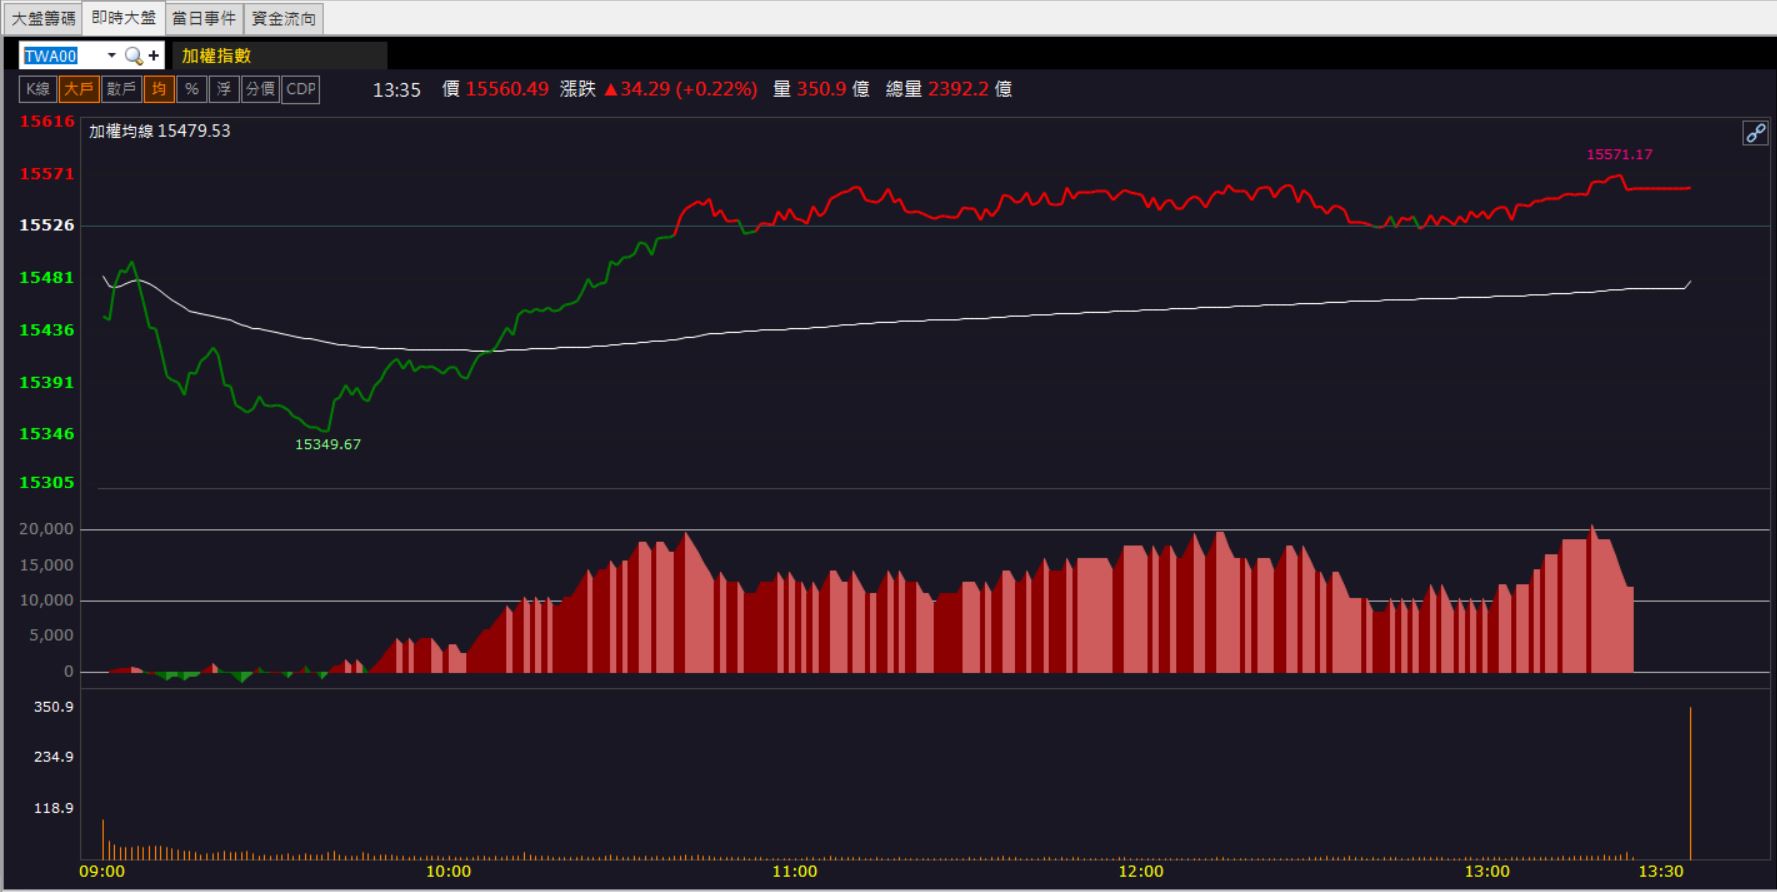Click the 20,000 axis label
The height and width of the screenshot is (892, 1777).
pos(47,529)
